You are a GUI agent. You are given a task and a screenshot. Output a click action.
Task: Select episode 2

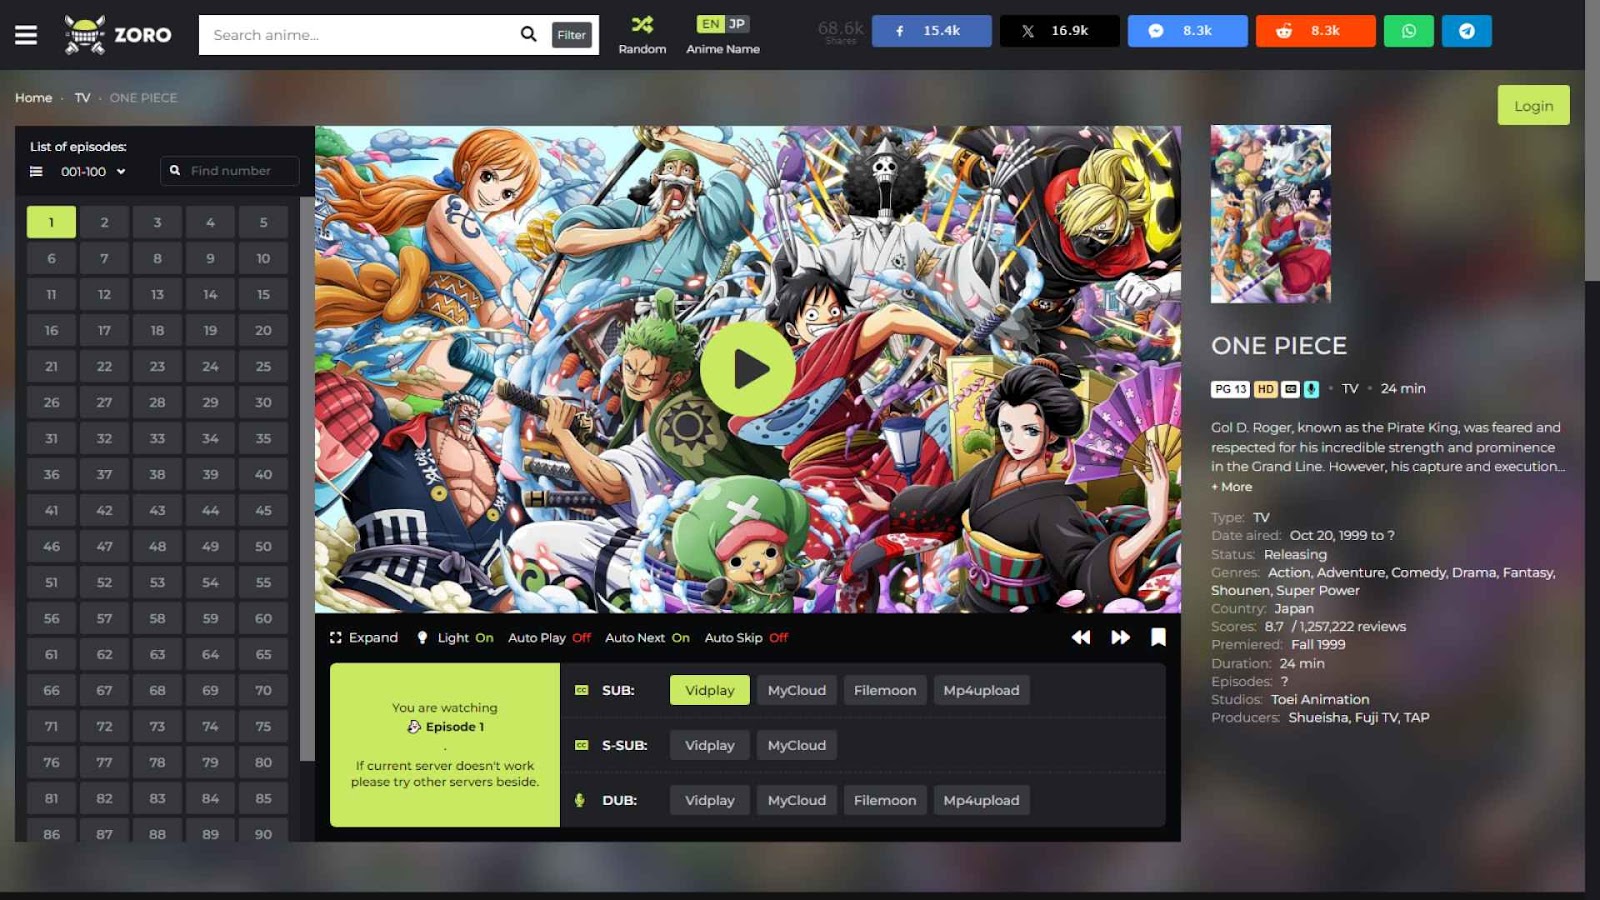(104, 222)
